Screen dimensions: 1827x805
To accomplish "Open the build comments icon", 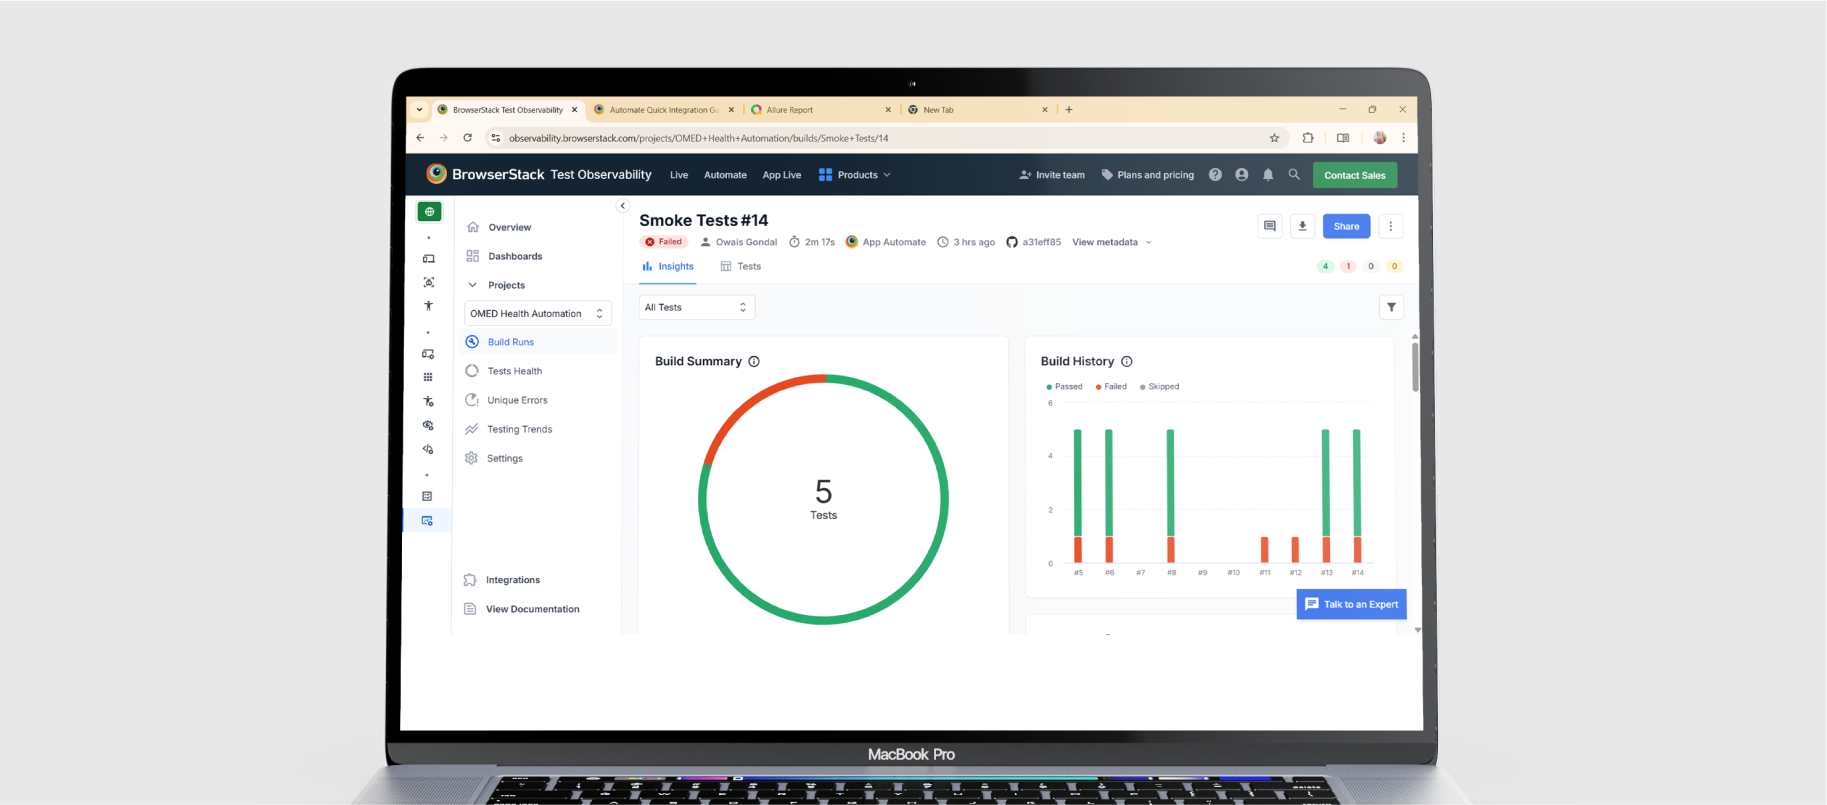I will point(1269,226).
